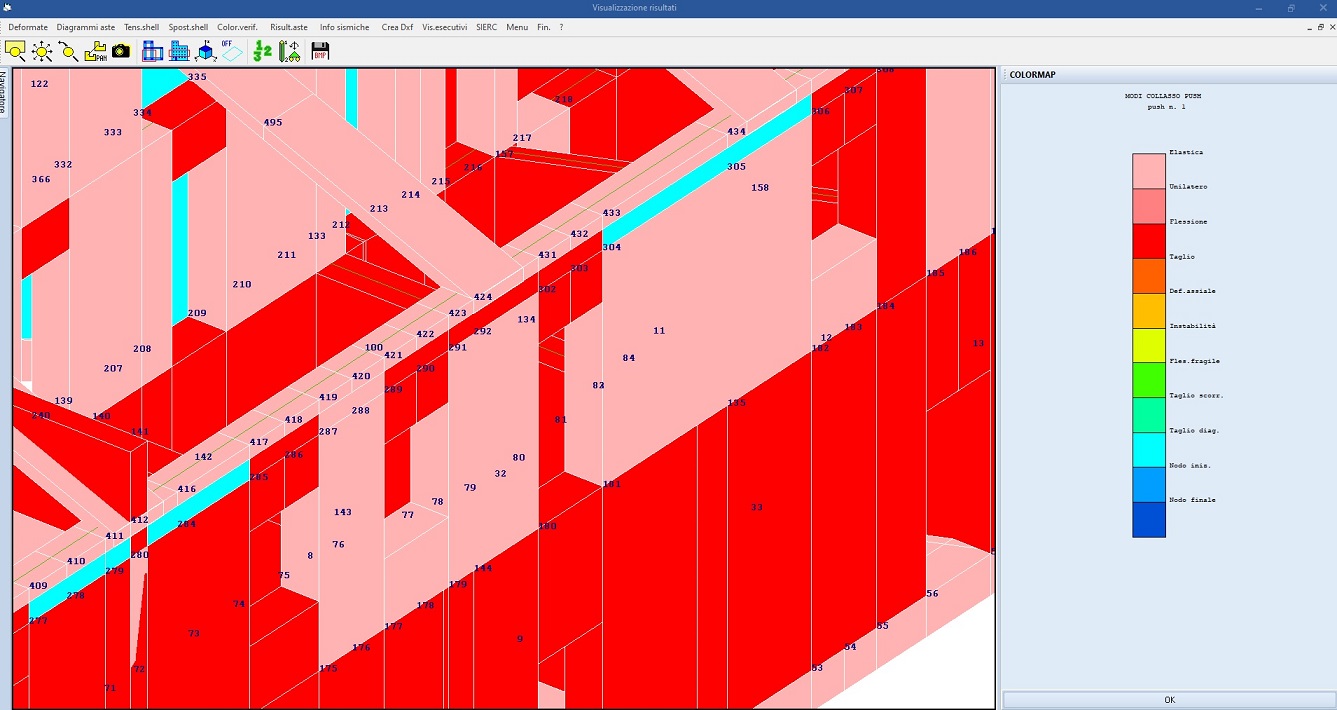Image resolution: width=1337 pixels, height=710 pixels.
Task: Save the view as BMP image
Action: 320,51
